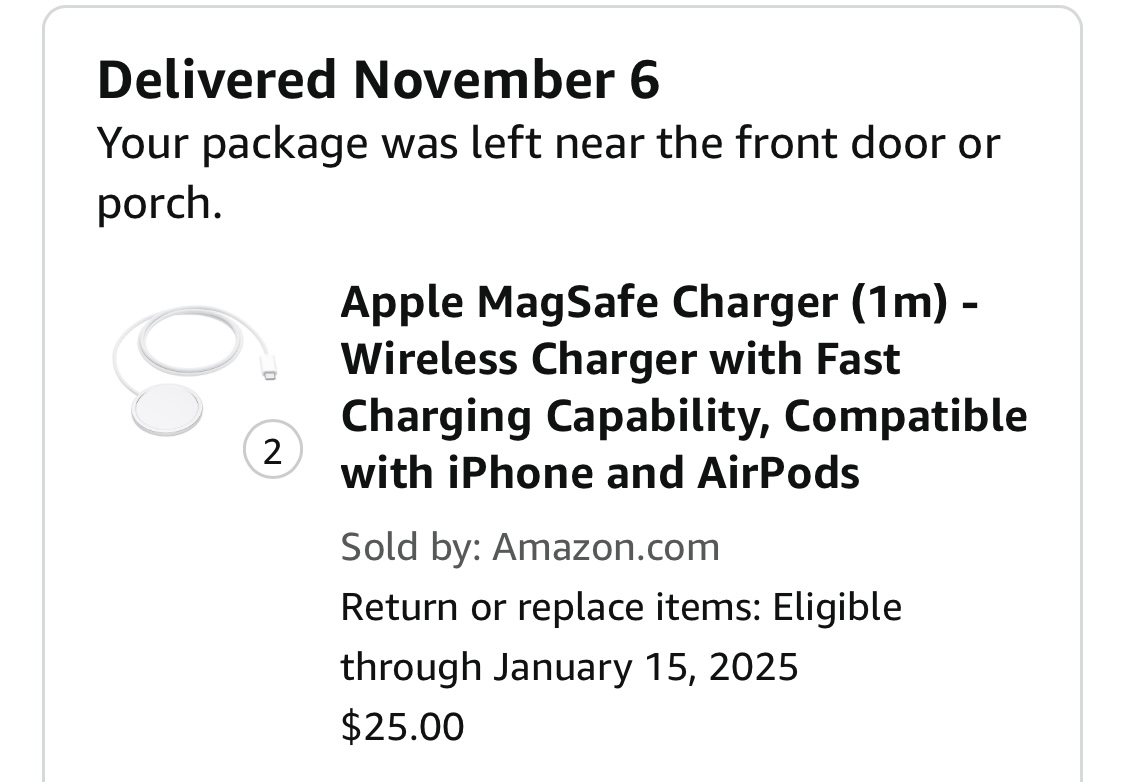The height and width of the screenshot is (782, 1125).
Task: Click 'front door or' delivery location text
Action: point(867,144)
